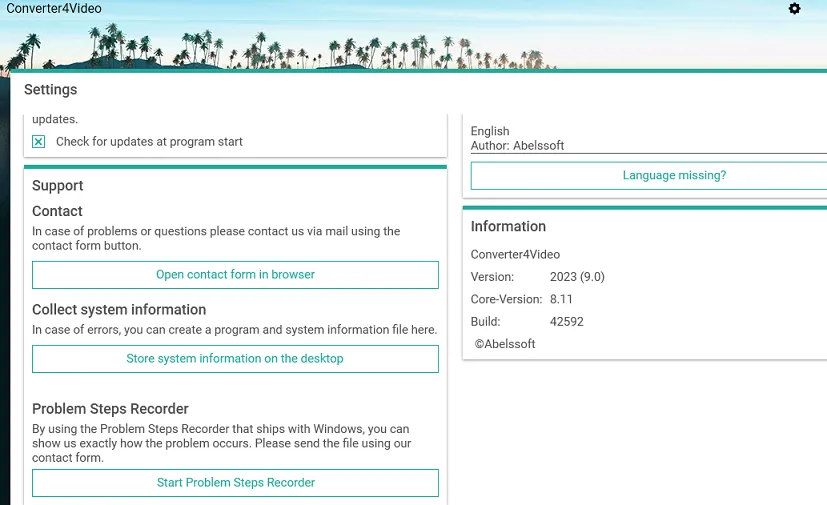Click the version value 2023 (9.0)
827x505 pixels.
577,277
